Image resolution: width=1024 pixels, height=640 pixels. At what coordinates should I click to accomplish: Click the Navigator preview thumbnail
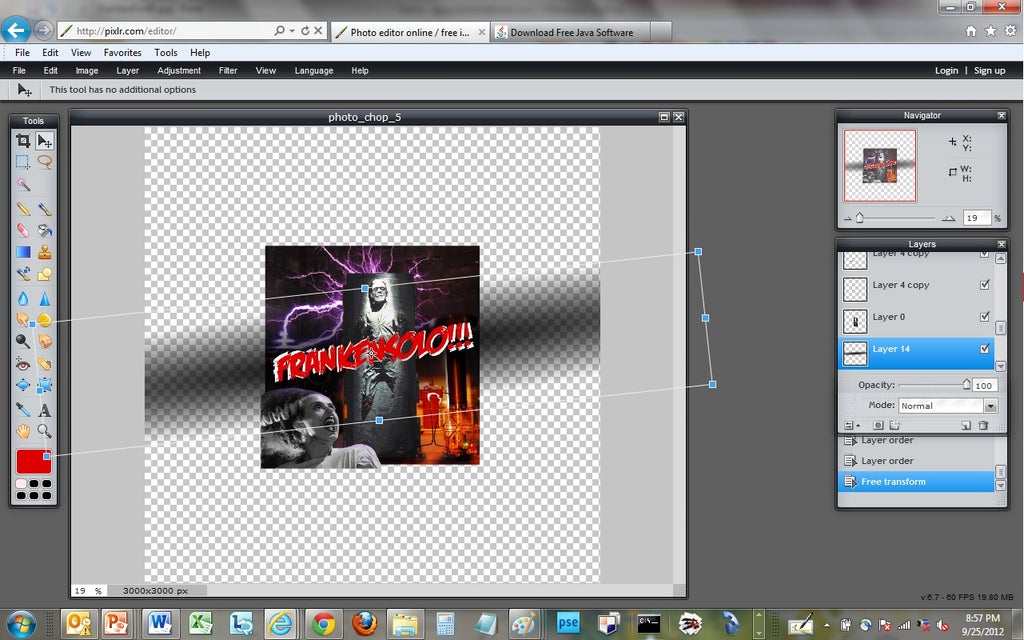coord(880,165)
